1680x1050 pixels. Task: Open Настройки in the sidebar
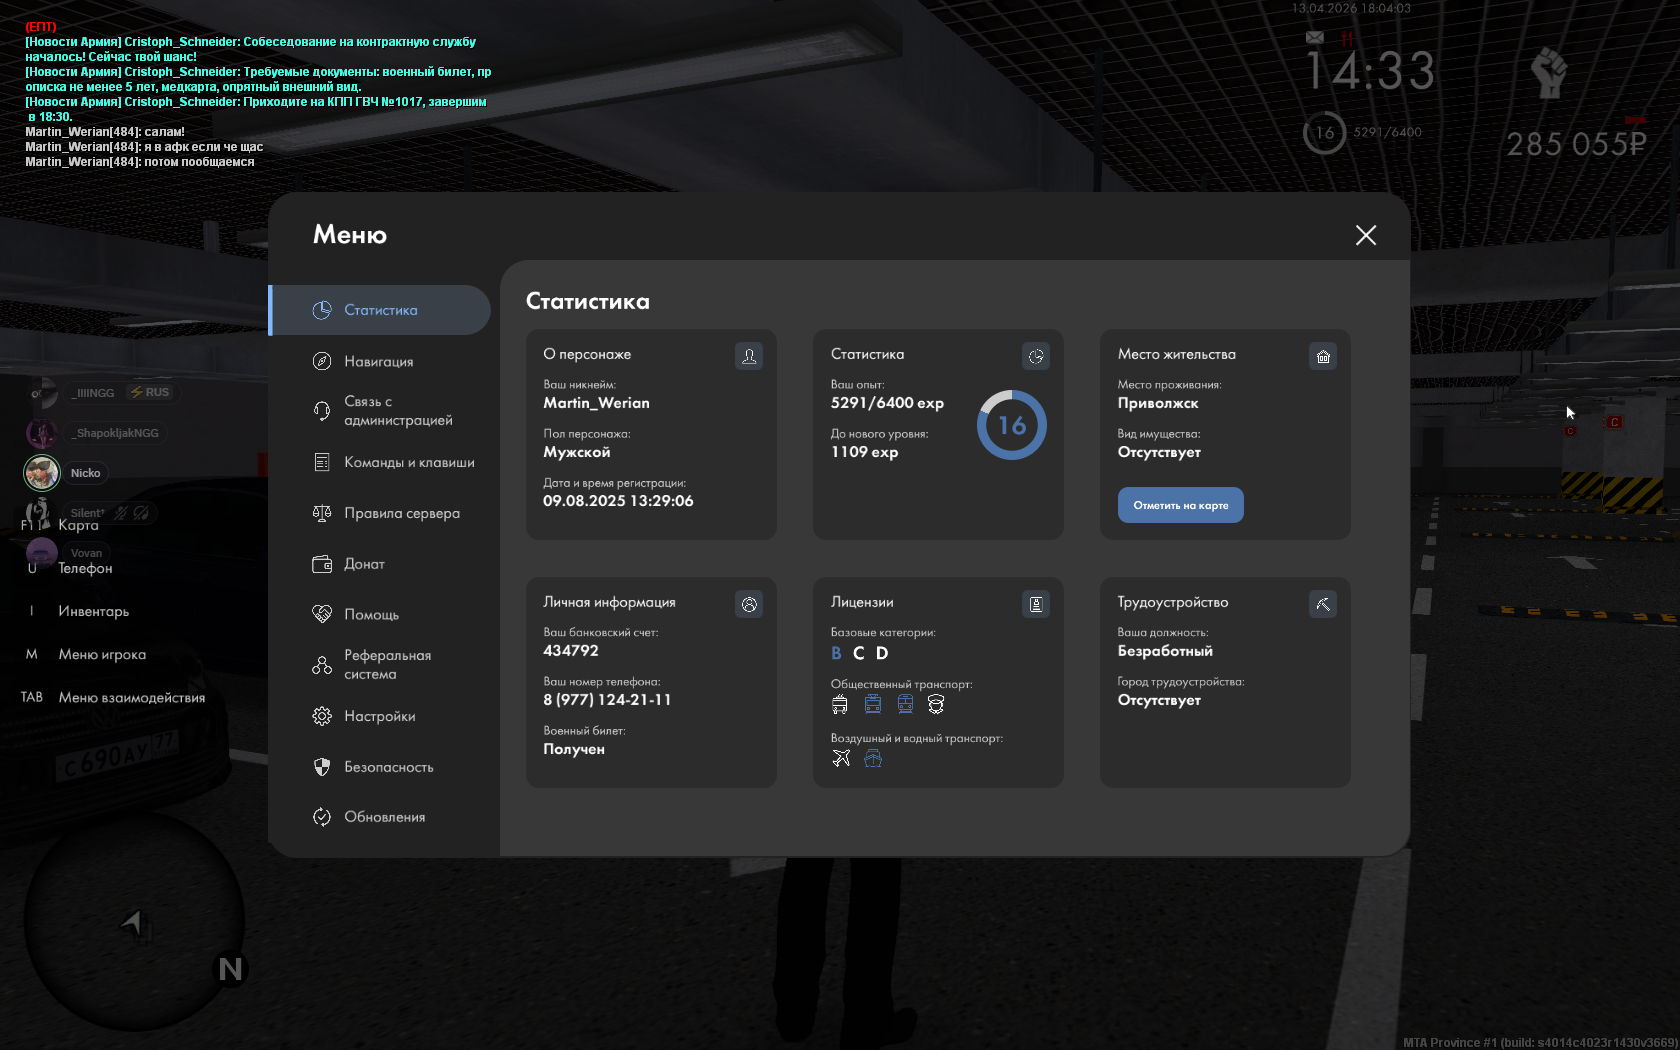[379, 716]
